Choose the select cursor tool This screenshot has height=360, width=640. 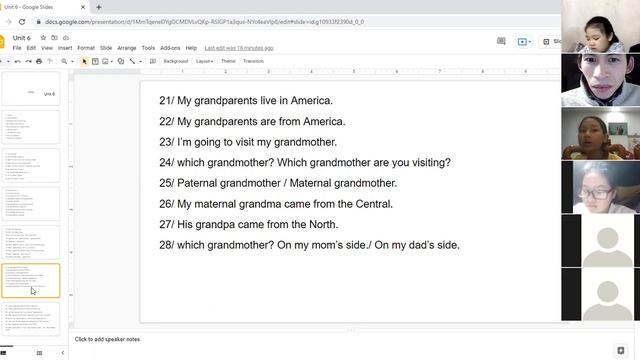pyautogui.click(x=84, y=61)
